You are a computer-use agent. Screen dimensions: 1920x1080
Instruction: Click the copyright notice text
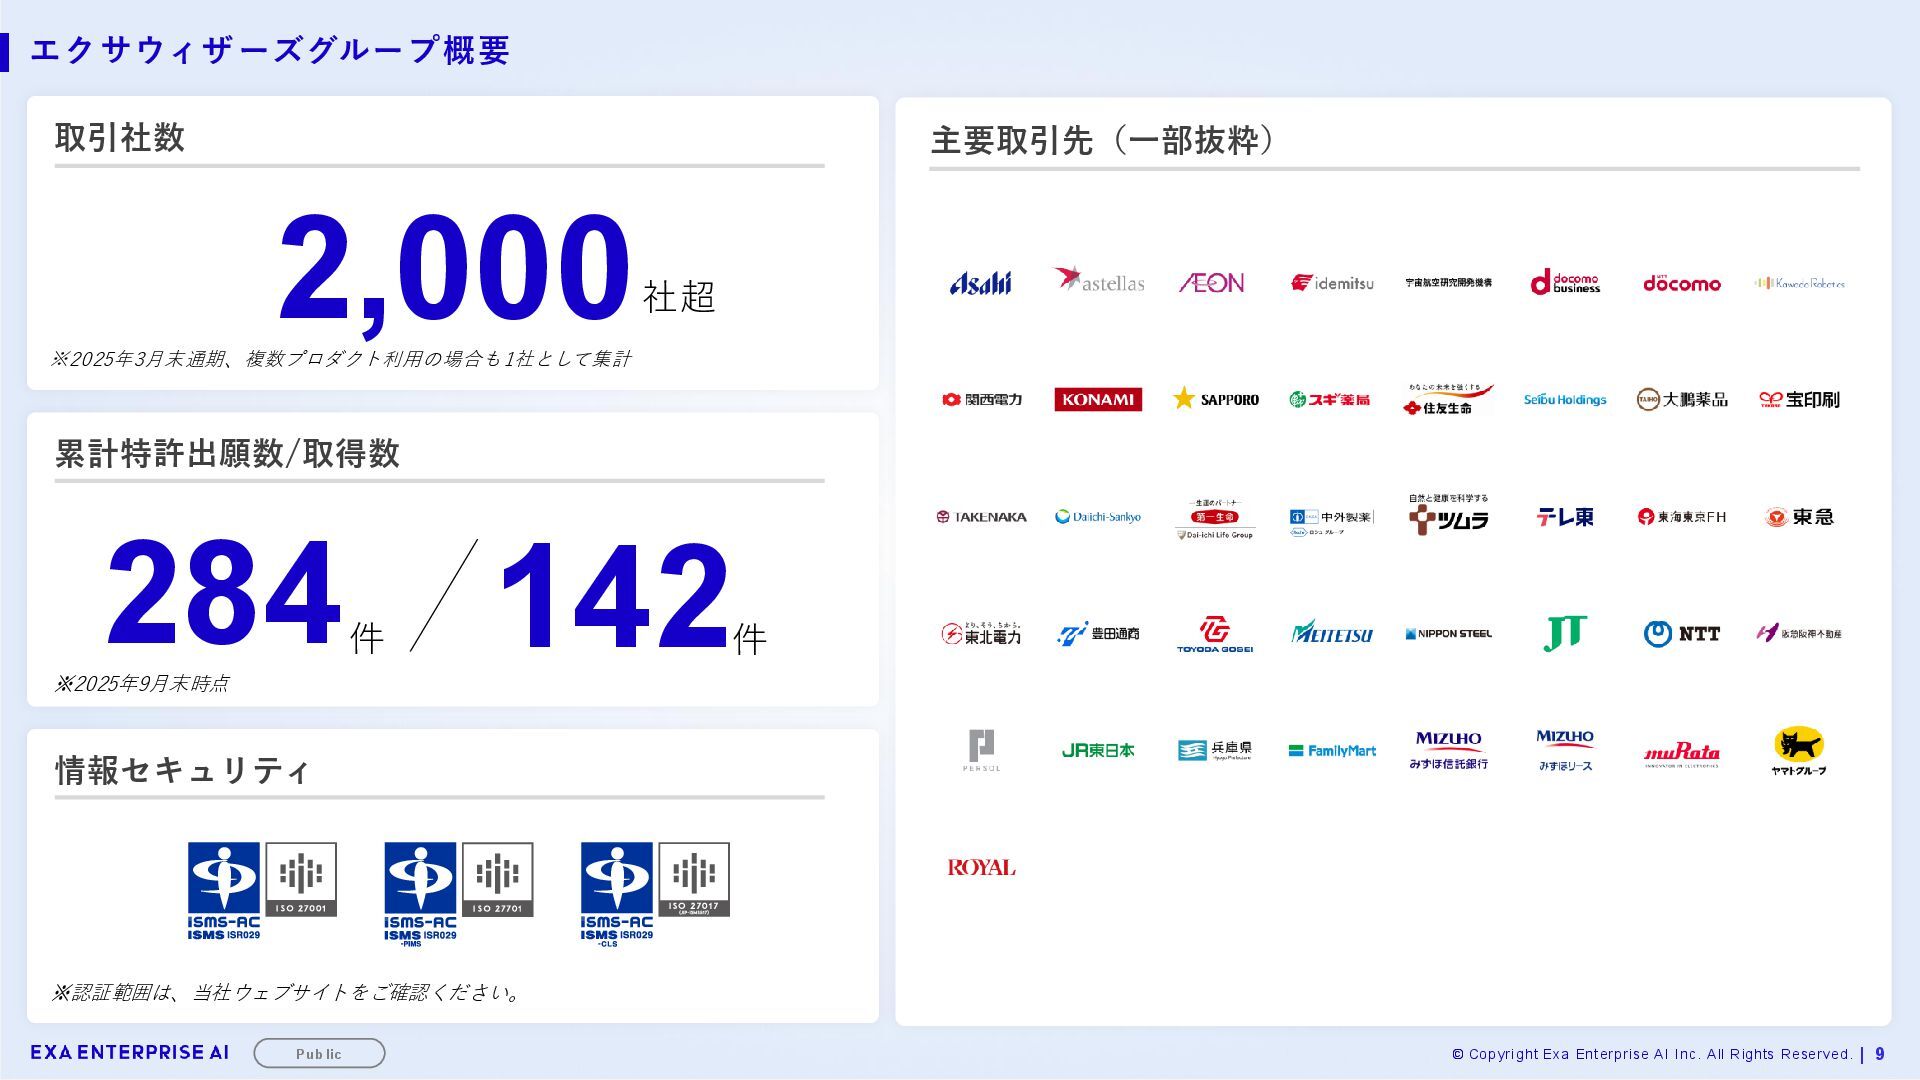tap(1651, 1054)
